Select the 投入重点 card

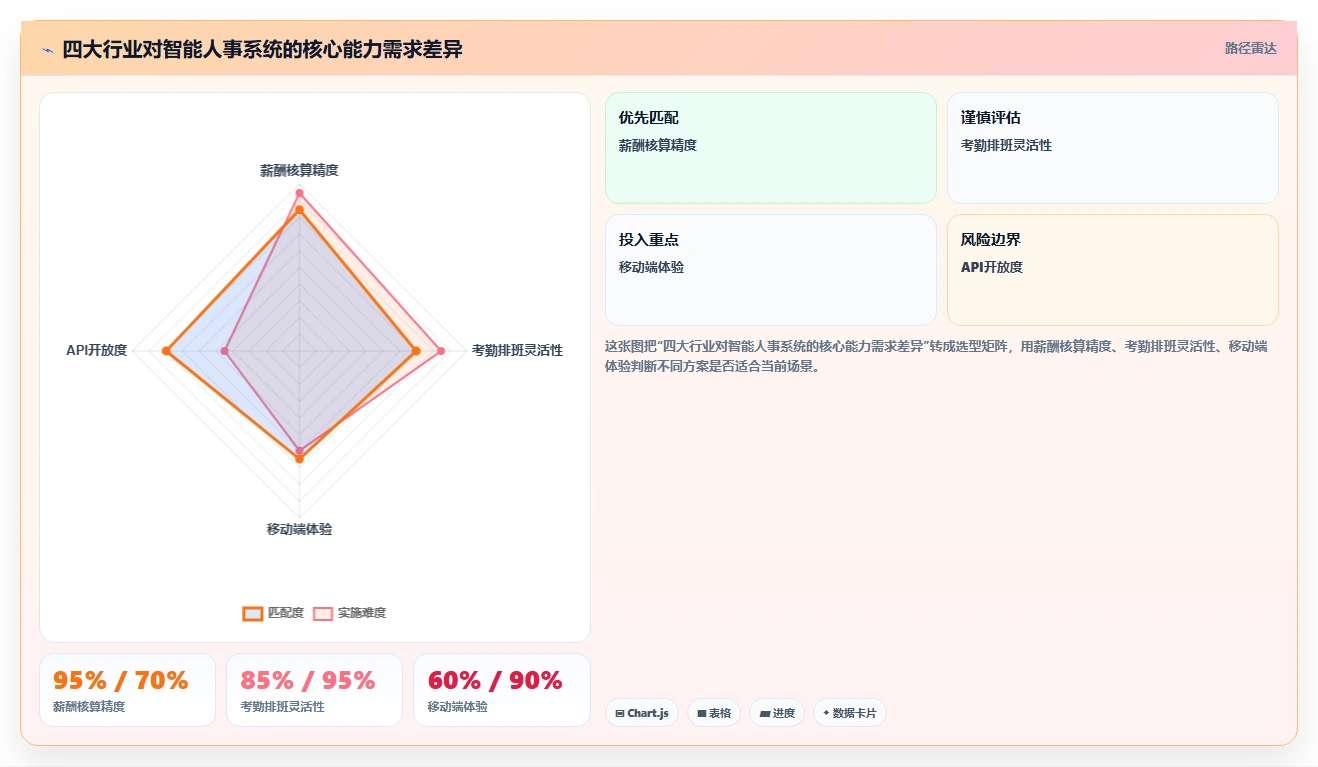(x=771, y=270)
